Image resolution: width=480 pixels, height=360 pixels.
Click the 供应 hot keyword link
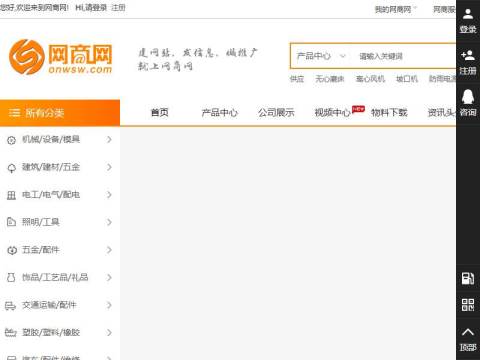297,79
